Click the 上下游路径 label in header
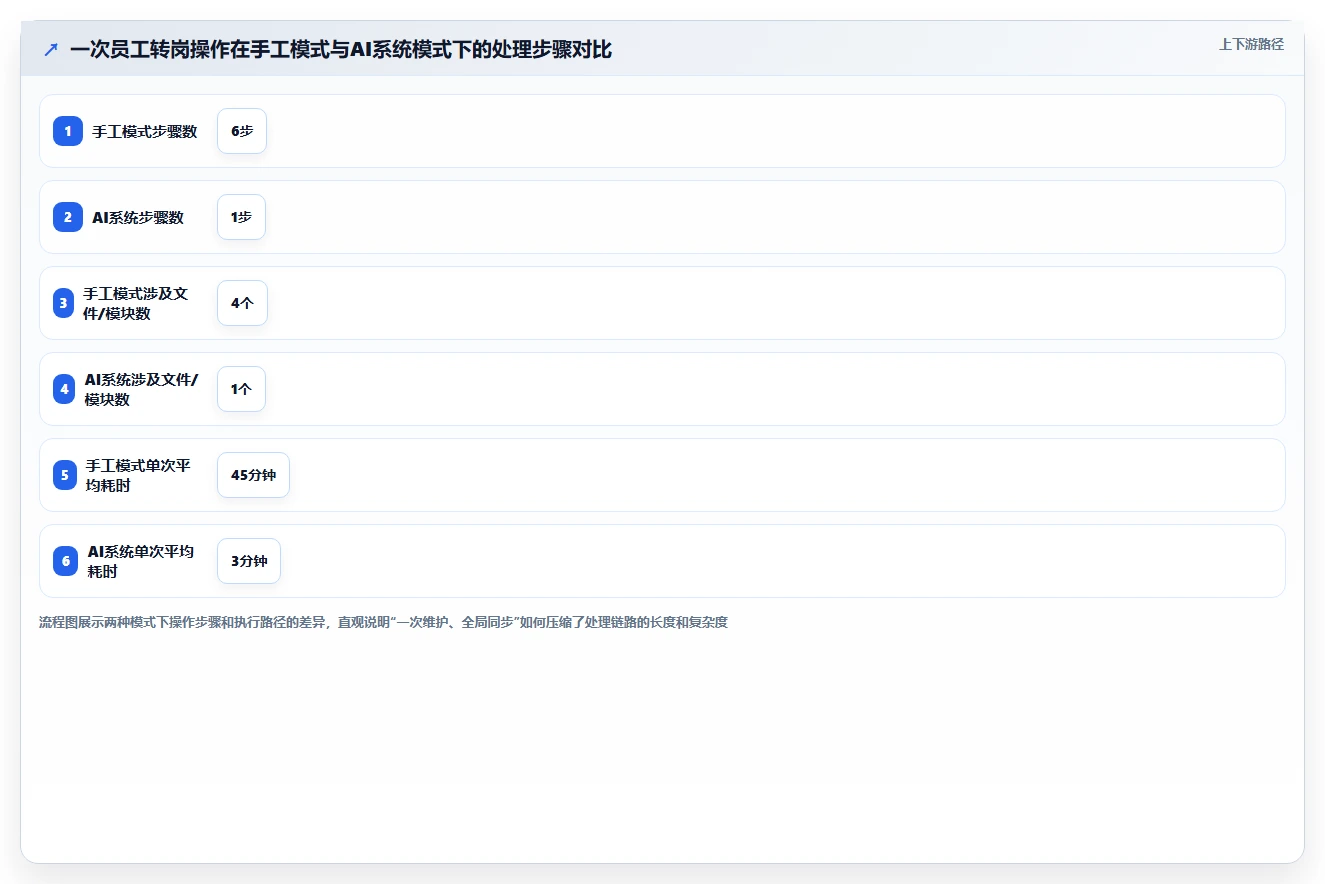The image size is (1325, 884). [x=1251, y=44]
